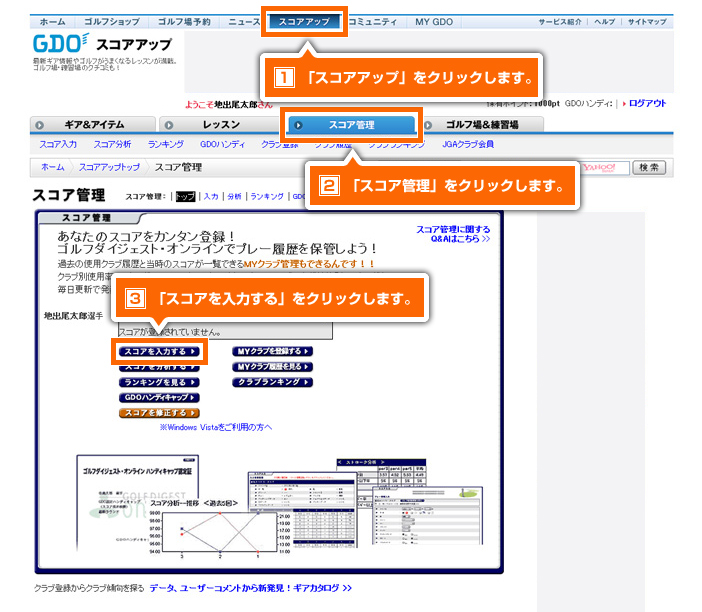
Task: Click the GDOハンディキャップ button
Action: 159,398
